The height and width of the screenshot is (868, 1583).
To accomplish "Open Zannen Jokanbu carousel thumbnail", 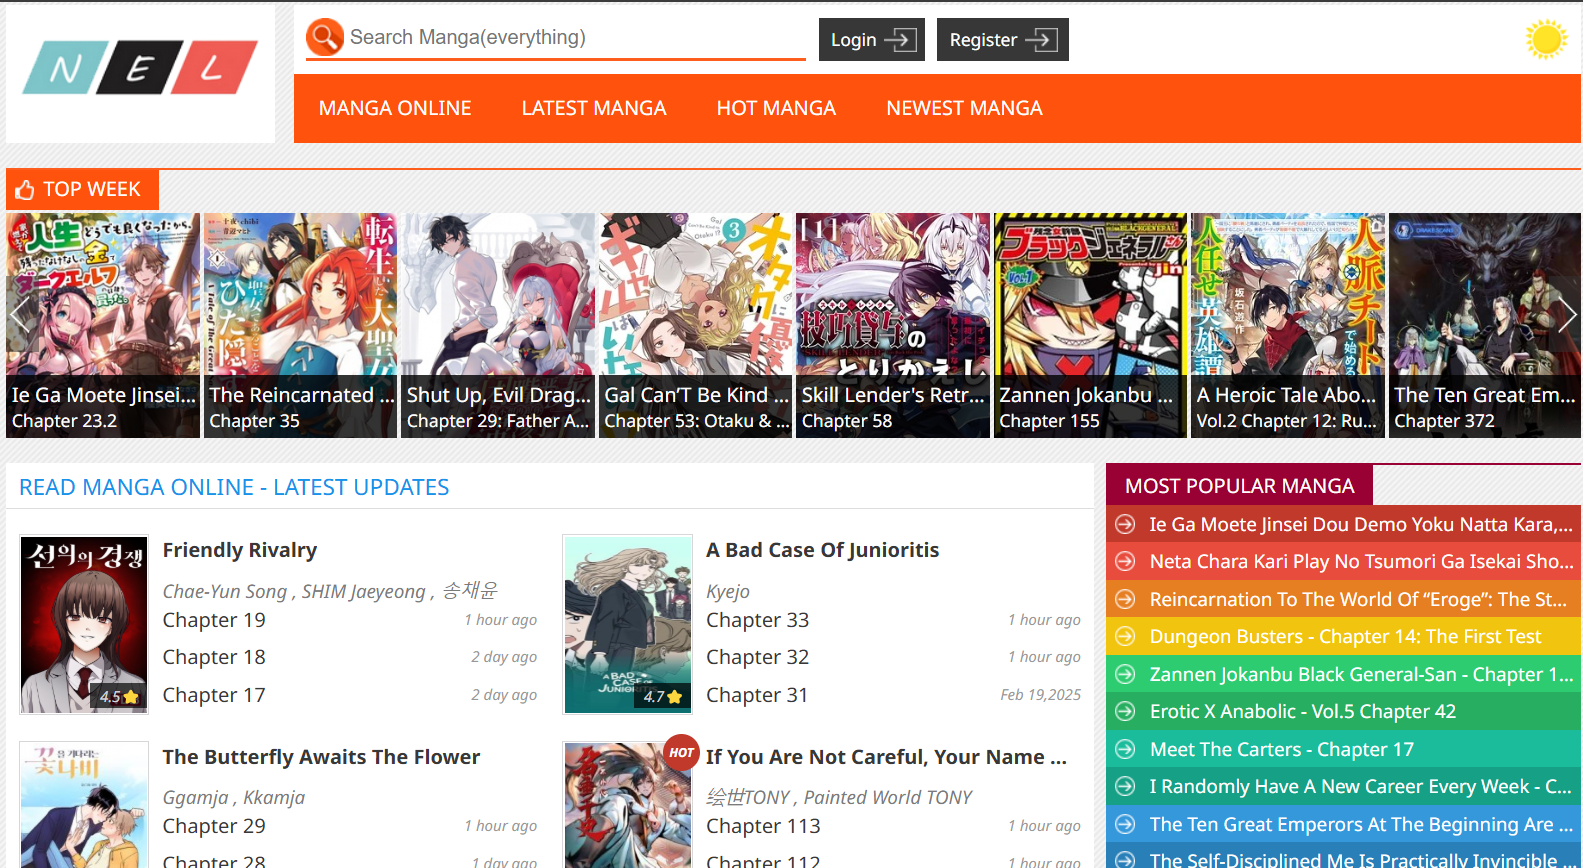I will coord(1091,325).
